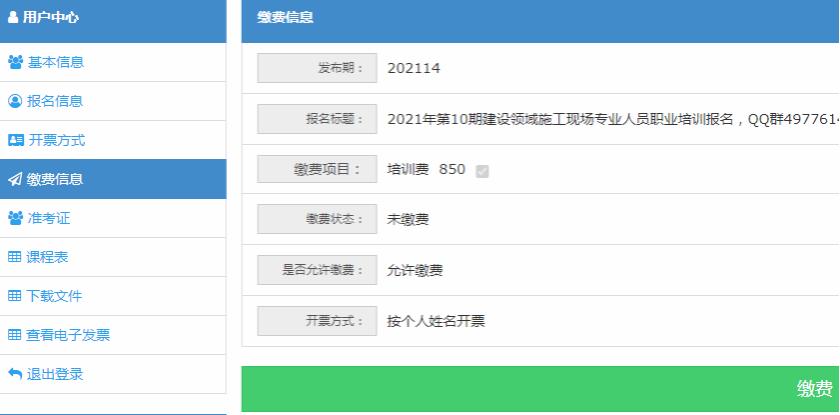Click the 是否允许缴费 field label
This screenshot has width=840, height=415.
tap(317, 270)
